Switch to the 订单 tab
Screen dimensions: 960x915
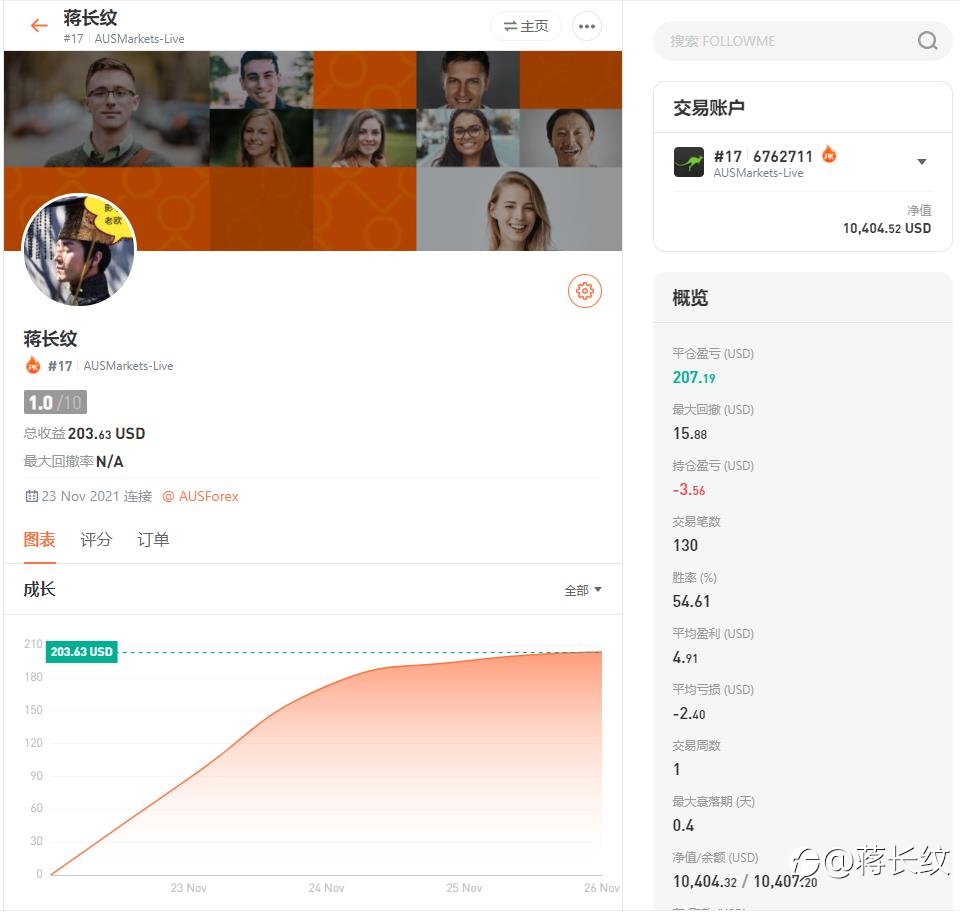pos(153,540)
